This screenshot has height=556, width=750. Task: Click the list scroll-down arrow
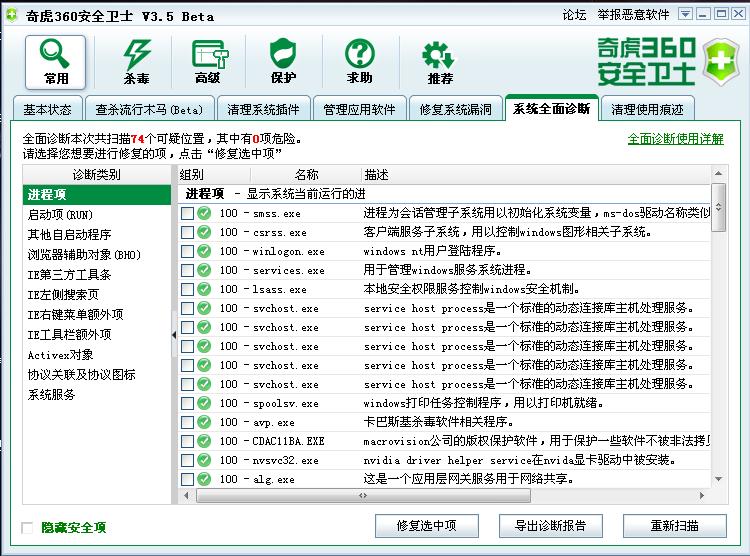point(718,479)
